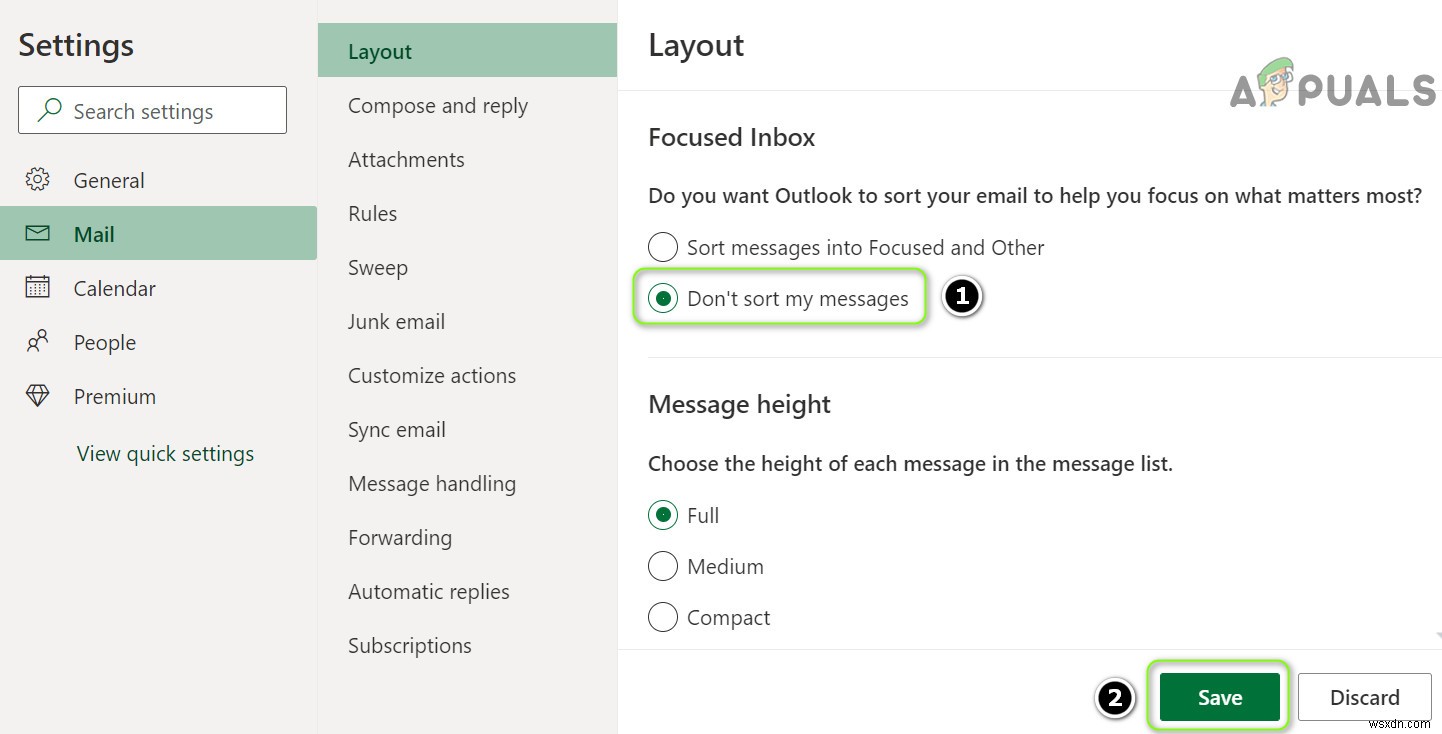The width and height of the screenshot is (1442, 734).
Task: Go to Automatic replies settings
Action: (x=428, y=591)
